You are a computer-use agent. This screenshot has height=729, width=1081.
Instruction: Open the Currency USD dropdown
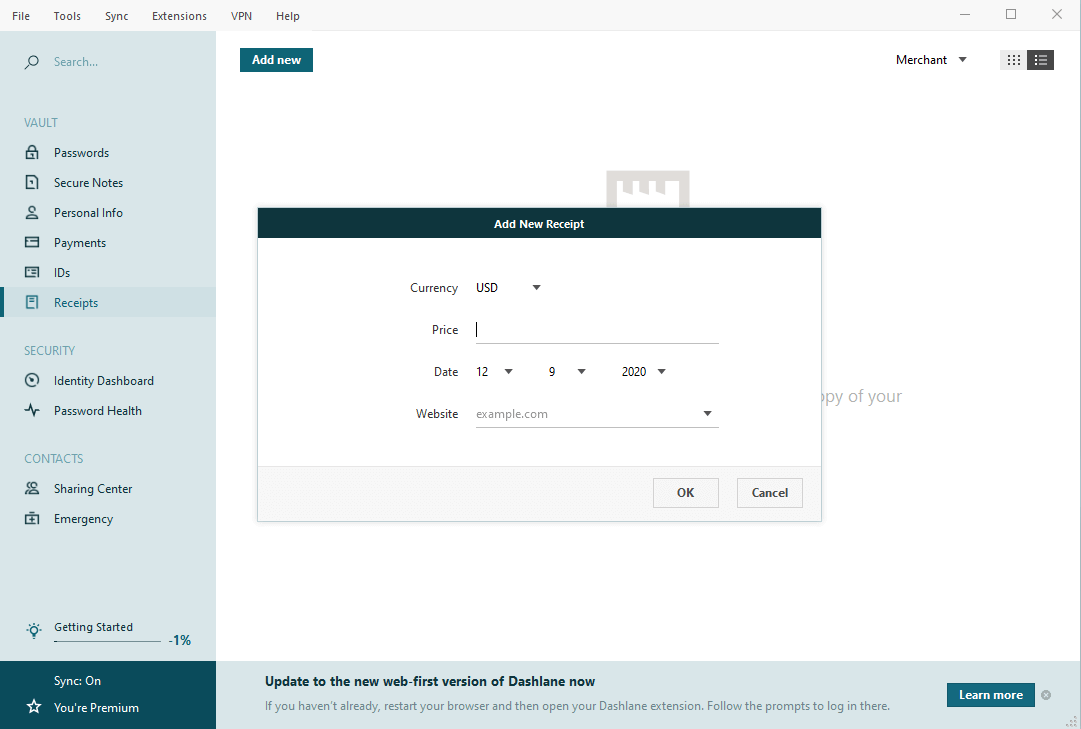point(508,288)
